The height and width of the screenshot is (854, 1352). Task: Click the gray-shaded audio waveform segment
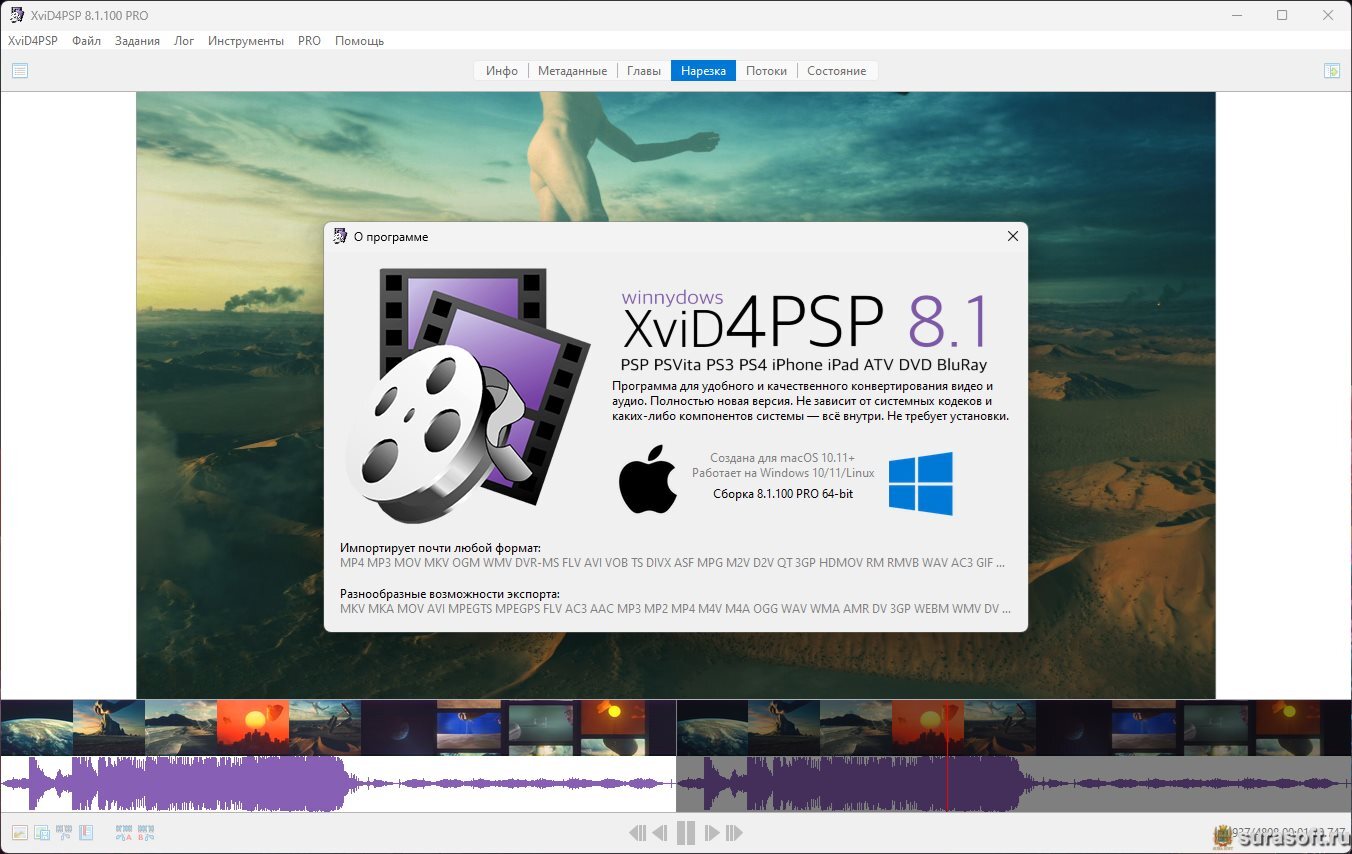click(1014, 784)
